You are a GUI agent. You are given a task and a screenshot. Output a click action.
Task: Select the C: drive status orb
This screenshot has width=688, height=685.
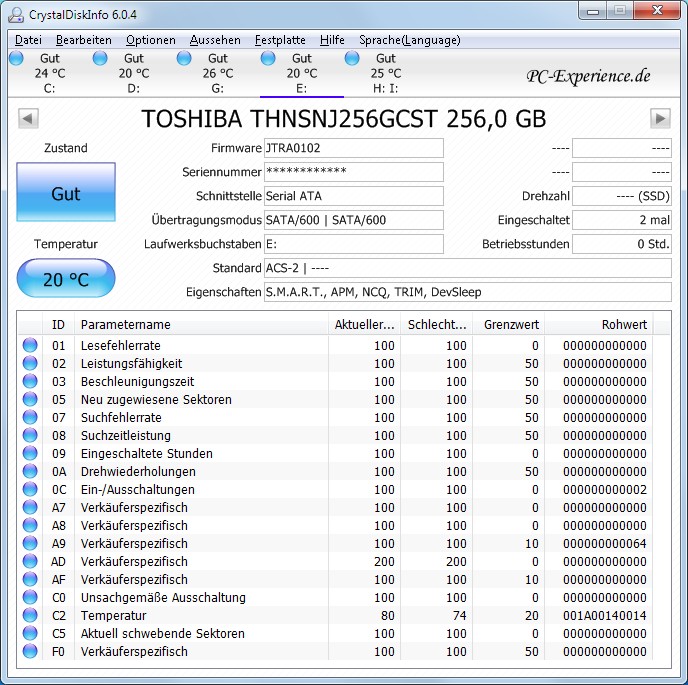click(x=17, y=59)
